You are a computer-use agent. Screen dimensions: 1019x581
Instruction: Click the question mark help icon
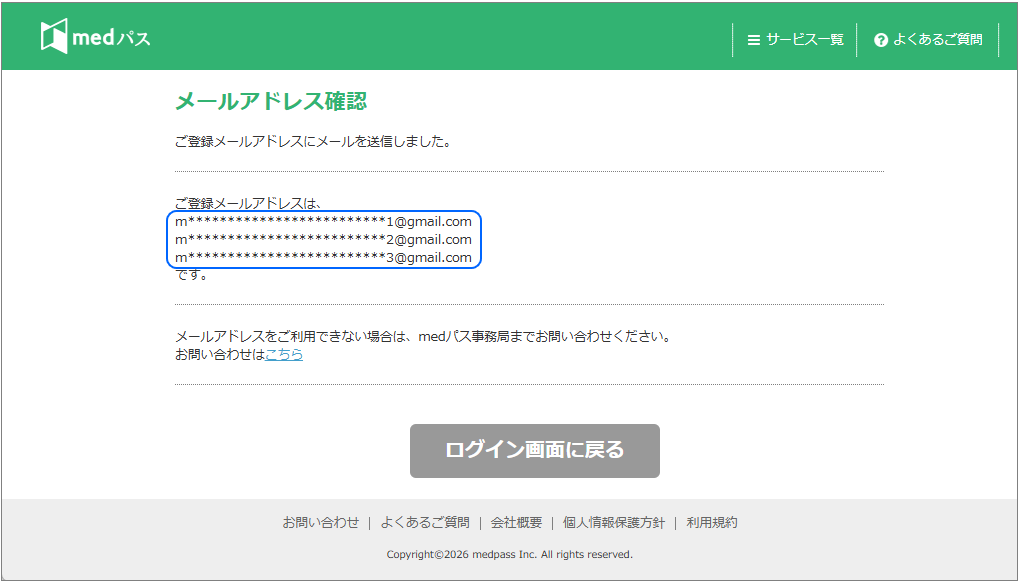[x=881, y=40]
